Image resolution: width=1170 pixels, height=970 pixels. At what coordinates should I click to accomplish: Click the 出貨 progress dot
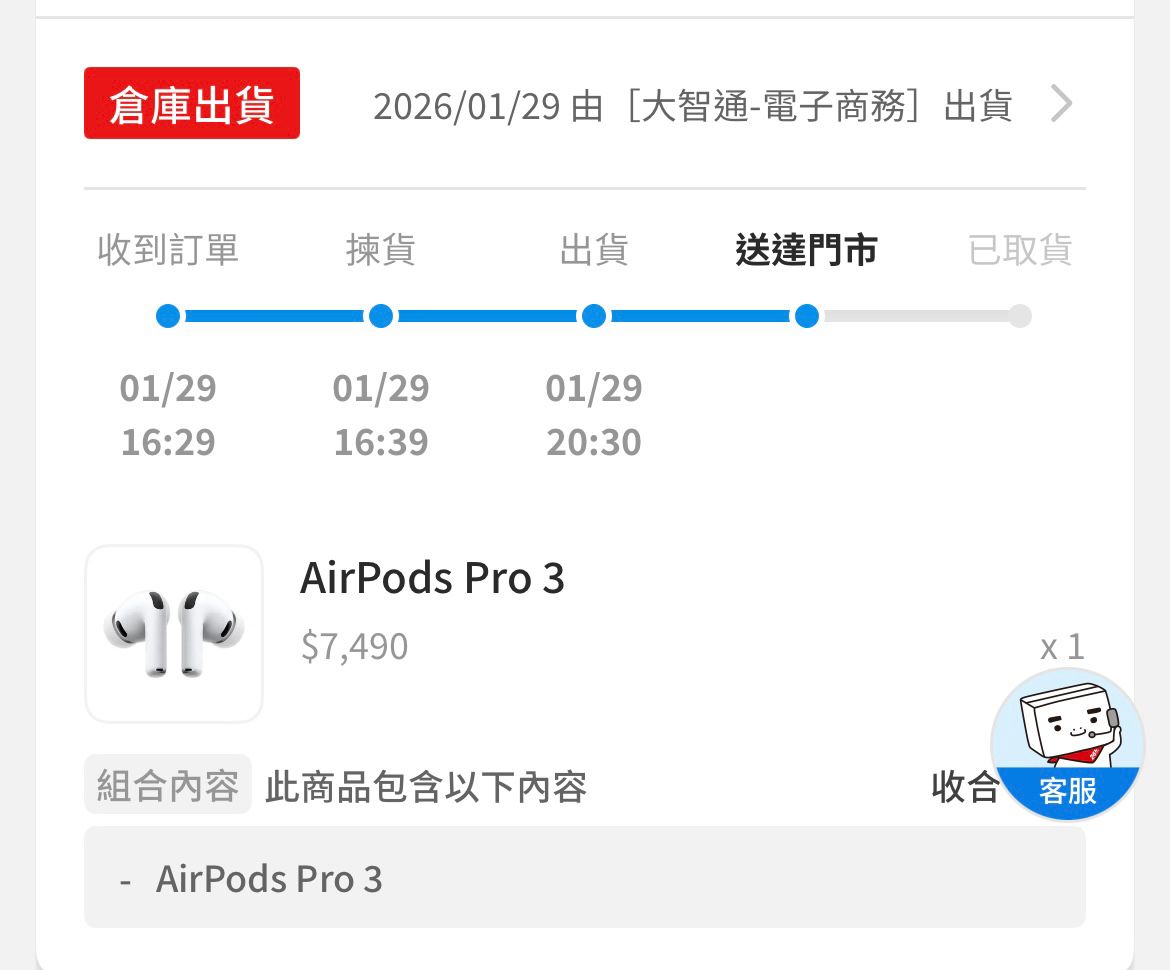tap(594, 317)
